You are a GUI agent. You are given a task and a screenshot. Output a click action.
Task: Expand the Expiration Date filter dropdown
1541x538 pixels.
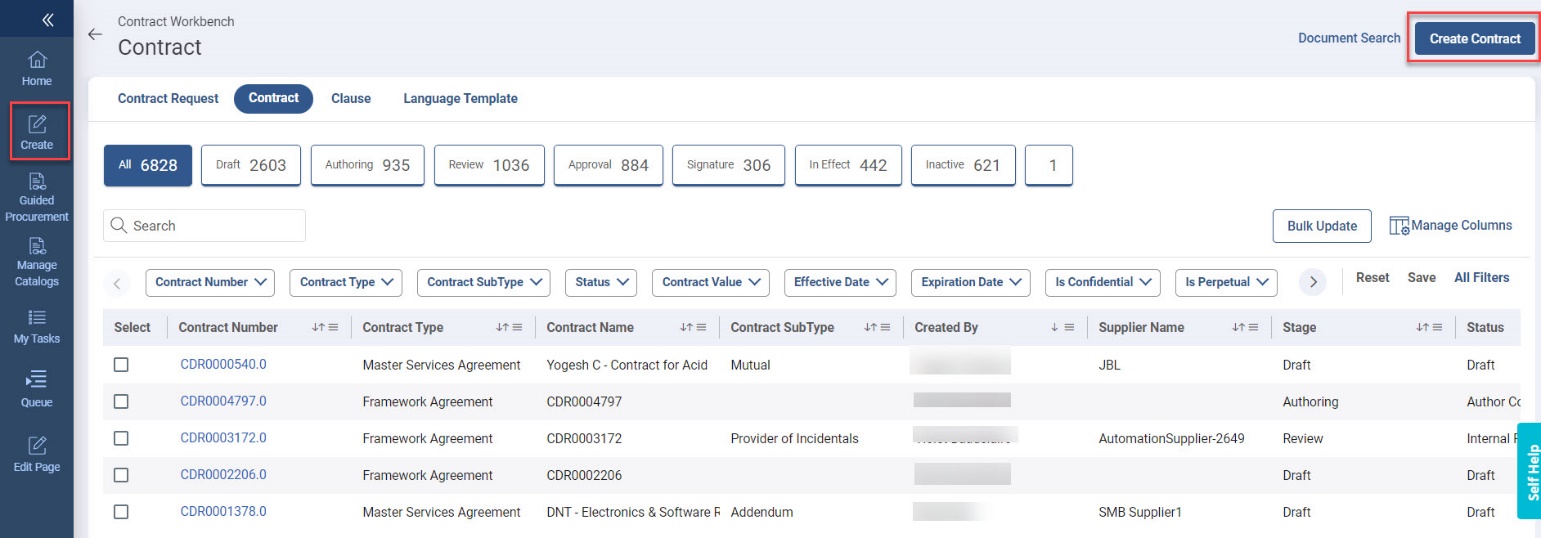(970, 282)
